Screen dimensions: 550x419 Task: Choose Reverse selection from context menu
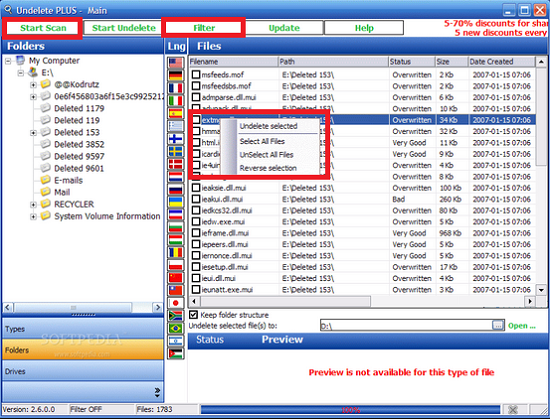click(x=268, y=168)
